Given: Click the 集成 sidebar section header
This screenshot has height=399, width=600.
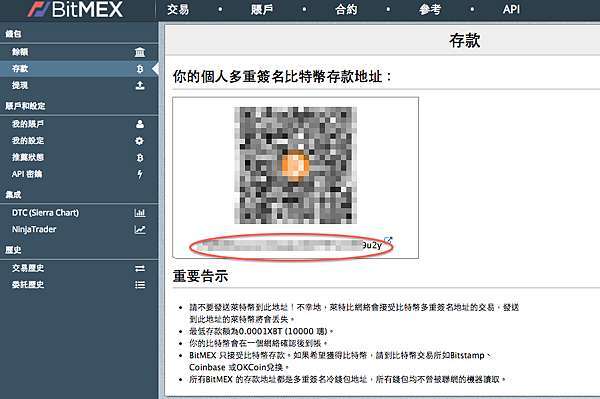Looking at the screenshot, I should tap(13, 195).
